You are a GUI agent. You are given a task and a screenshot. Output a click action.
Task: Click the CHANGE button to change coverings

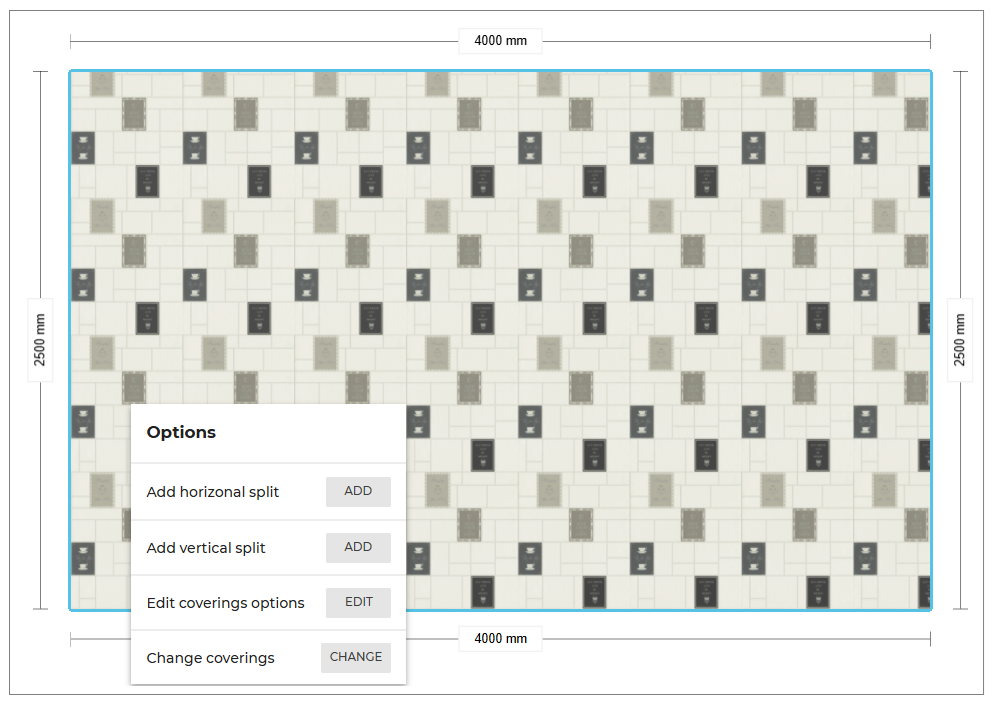click(x=355, y=657)
